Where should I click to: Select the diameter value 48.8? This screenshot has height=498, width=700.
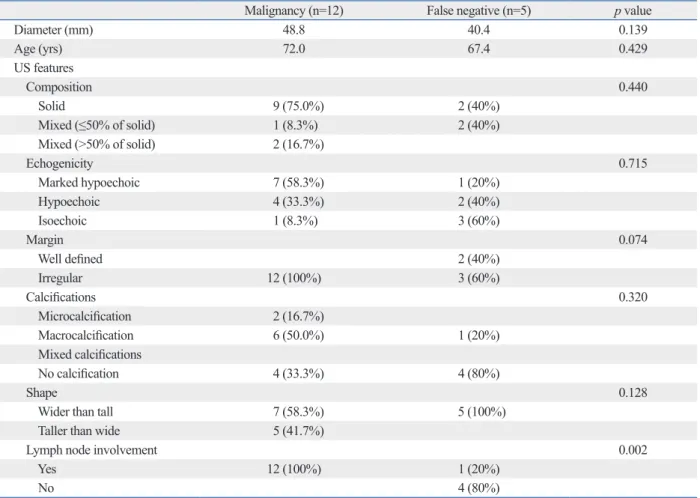click(294, 30)
